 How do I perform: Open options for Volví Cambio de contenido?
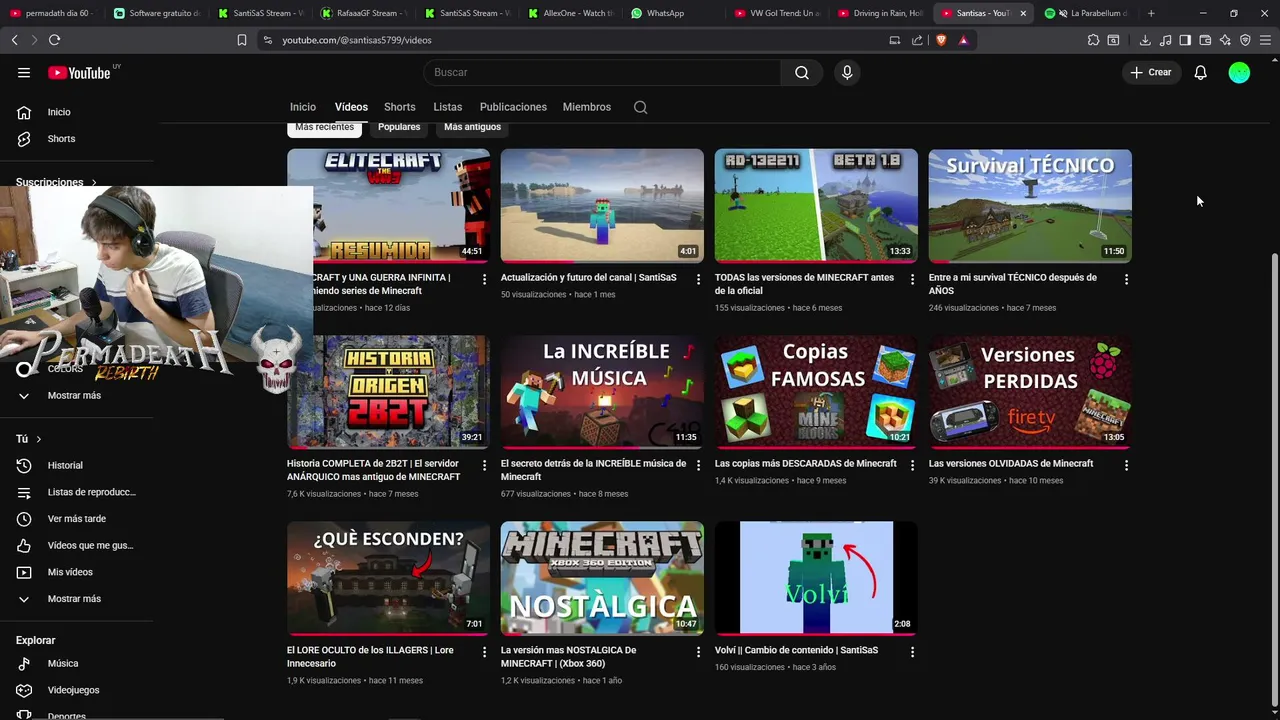click(912, 652)
